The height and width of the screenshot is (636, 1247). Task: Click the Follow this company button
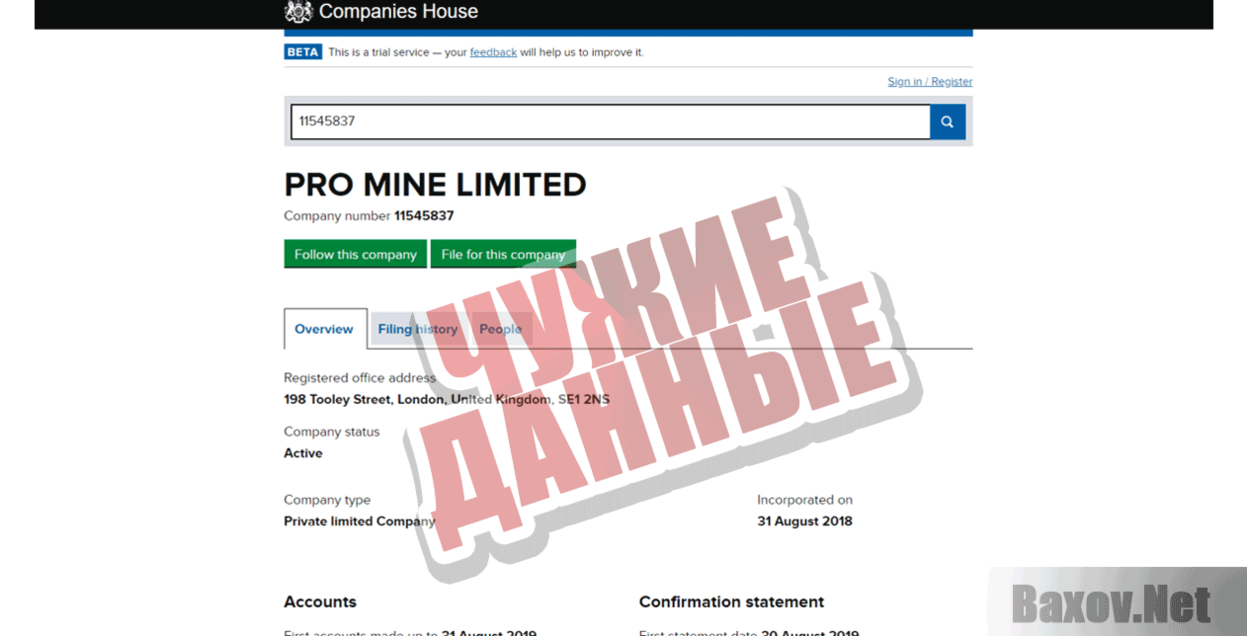pos(355,254)
